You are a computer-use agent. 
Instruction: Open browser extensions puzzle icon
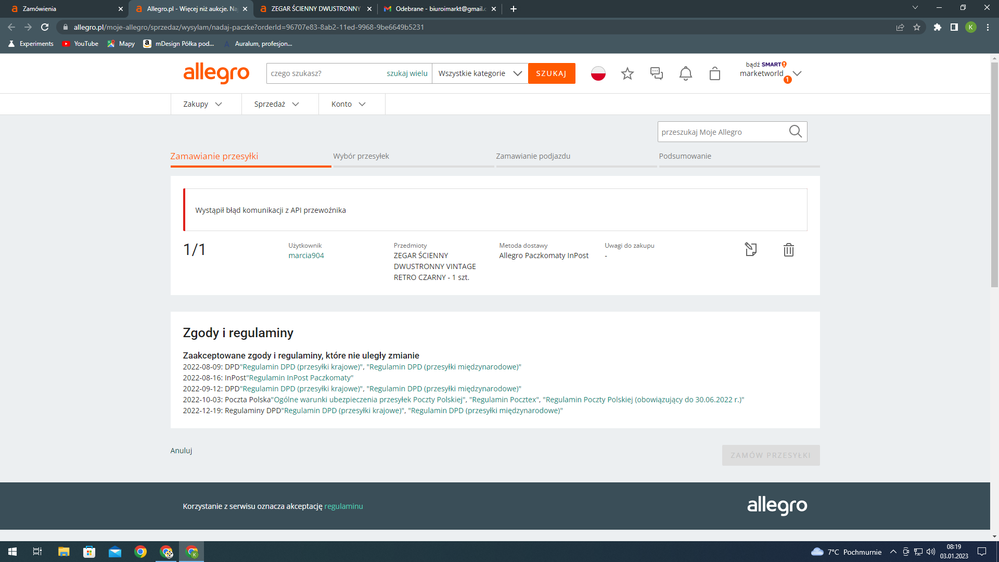[937, 27]
